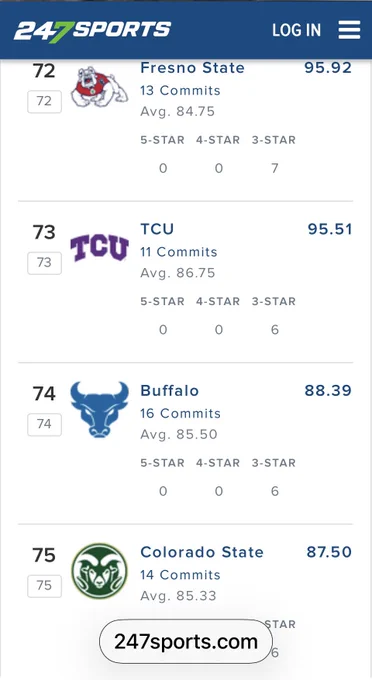Open the Fresno State team link

[x=193, y=68]
